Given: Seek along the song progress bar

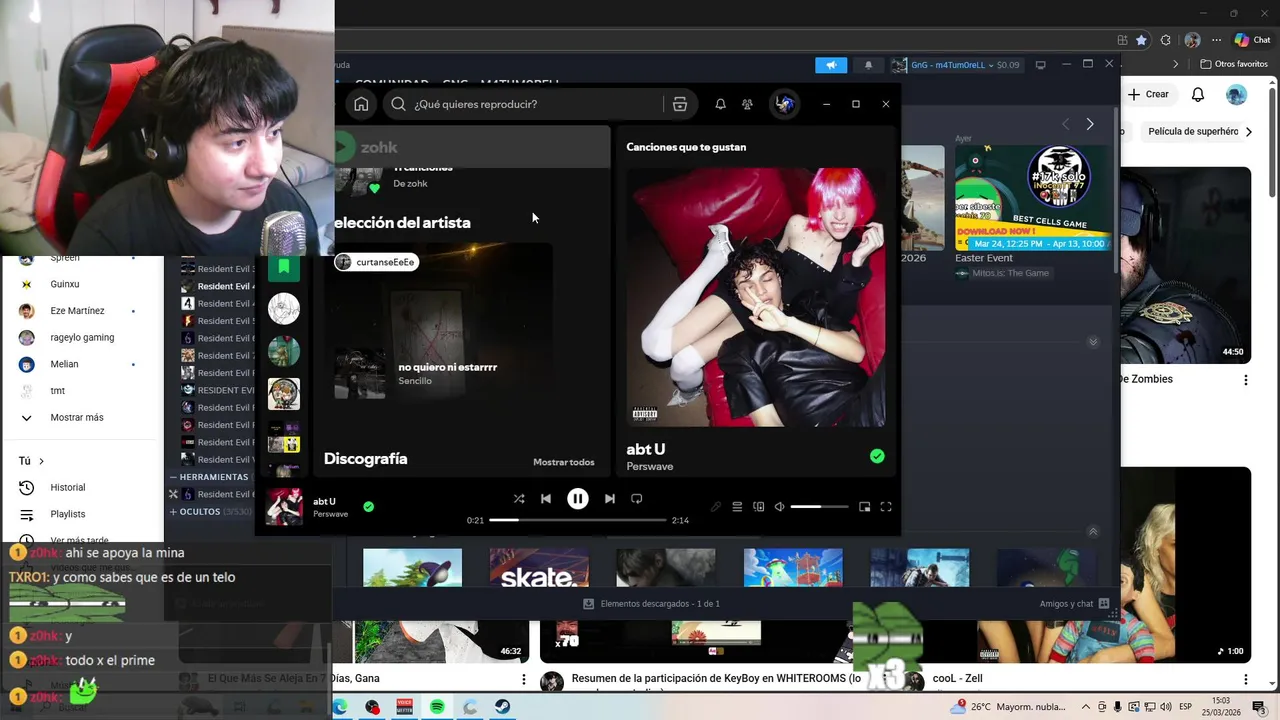Looking at the screenshot, I should [578, 520].
